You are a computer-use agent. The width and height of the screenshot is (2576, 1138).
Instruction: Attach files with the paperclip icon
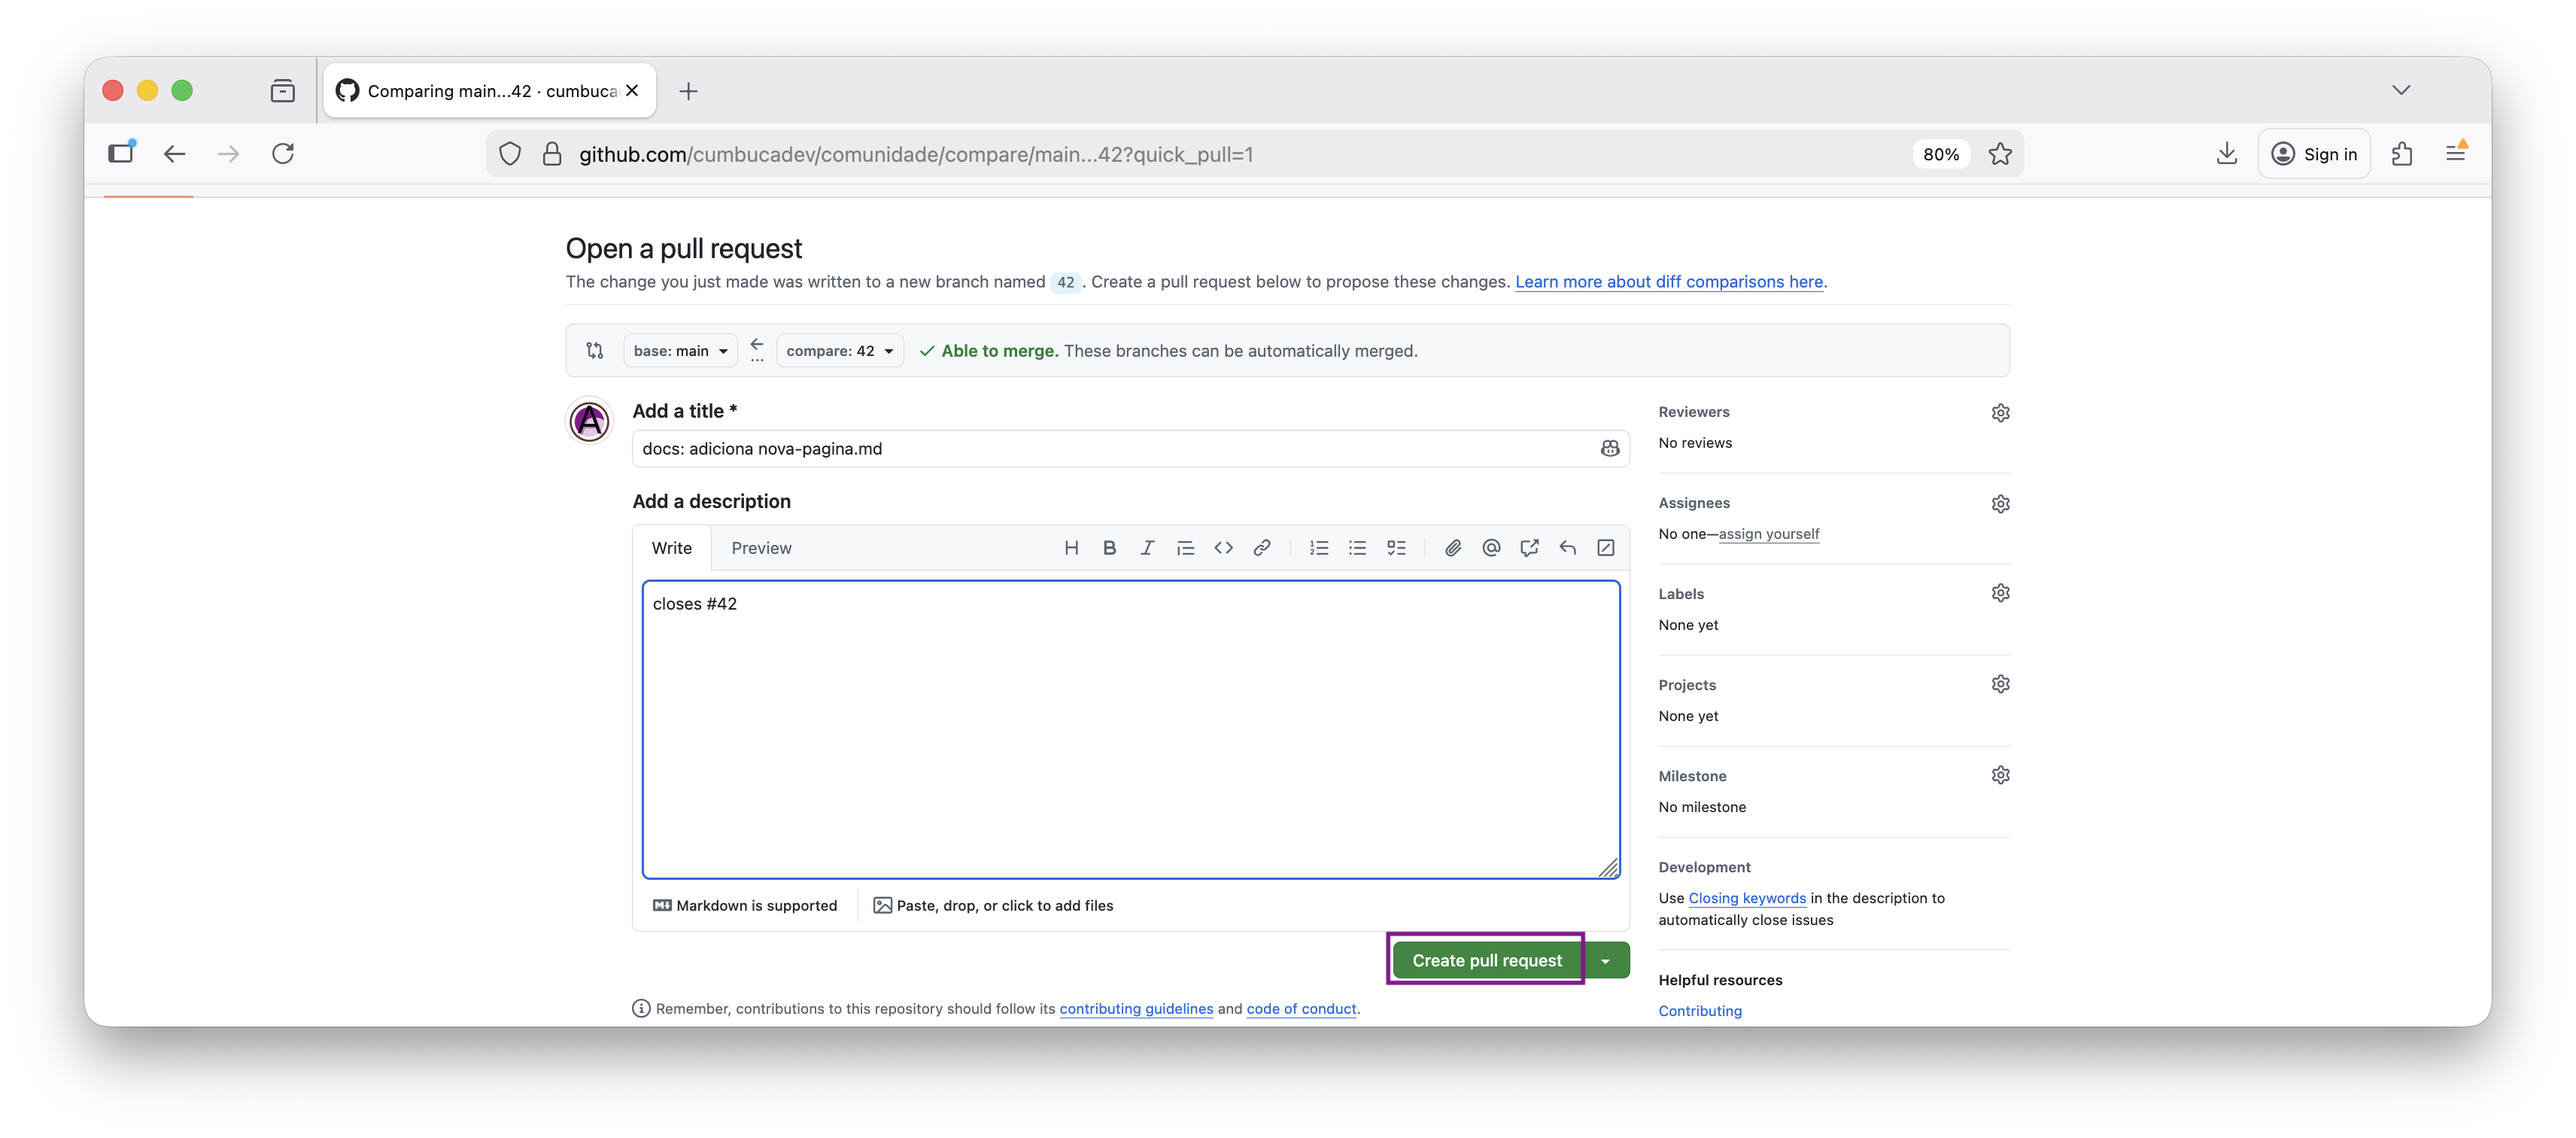(1453, 547)
